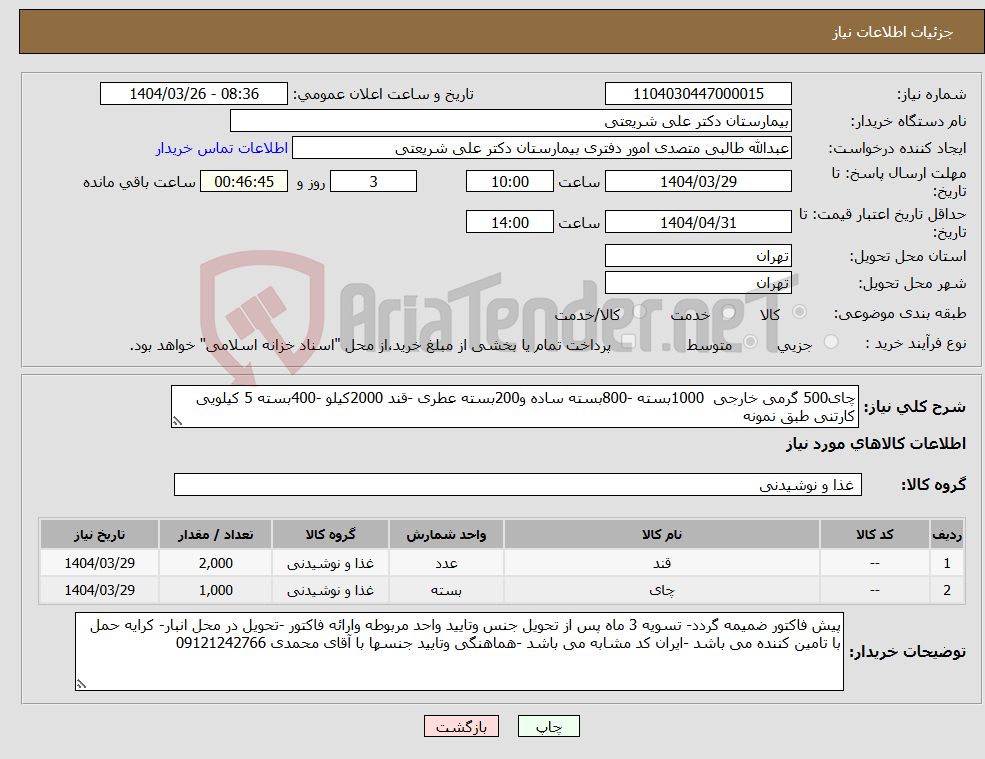Click row number 2 cell
Screen dimensions: 985x759
point(947,590)
